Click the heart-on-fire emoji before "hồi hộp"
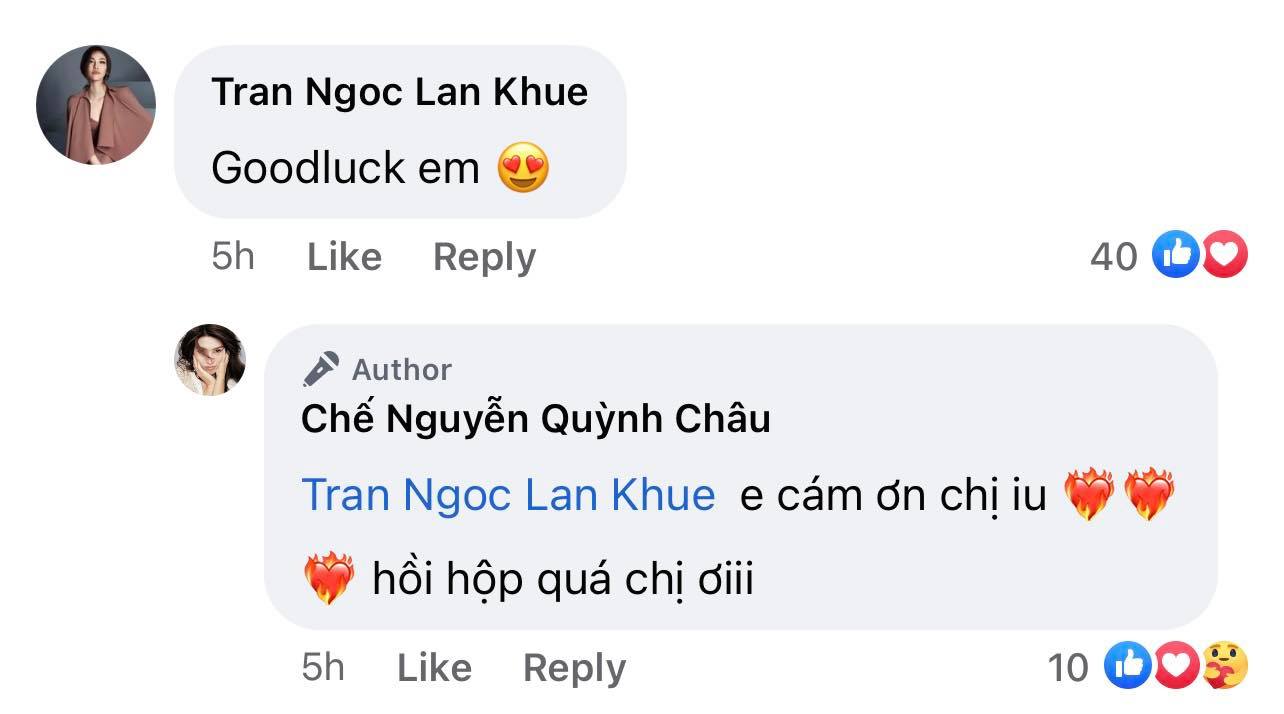The height and width of the screenshot is (714, 1284). [328, 579]
